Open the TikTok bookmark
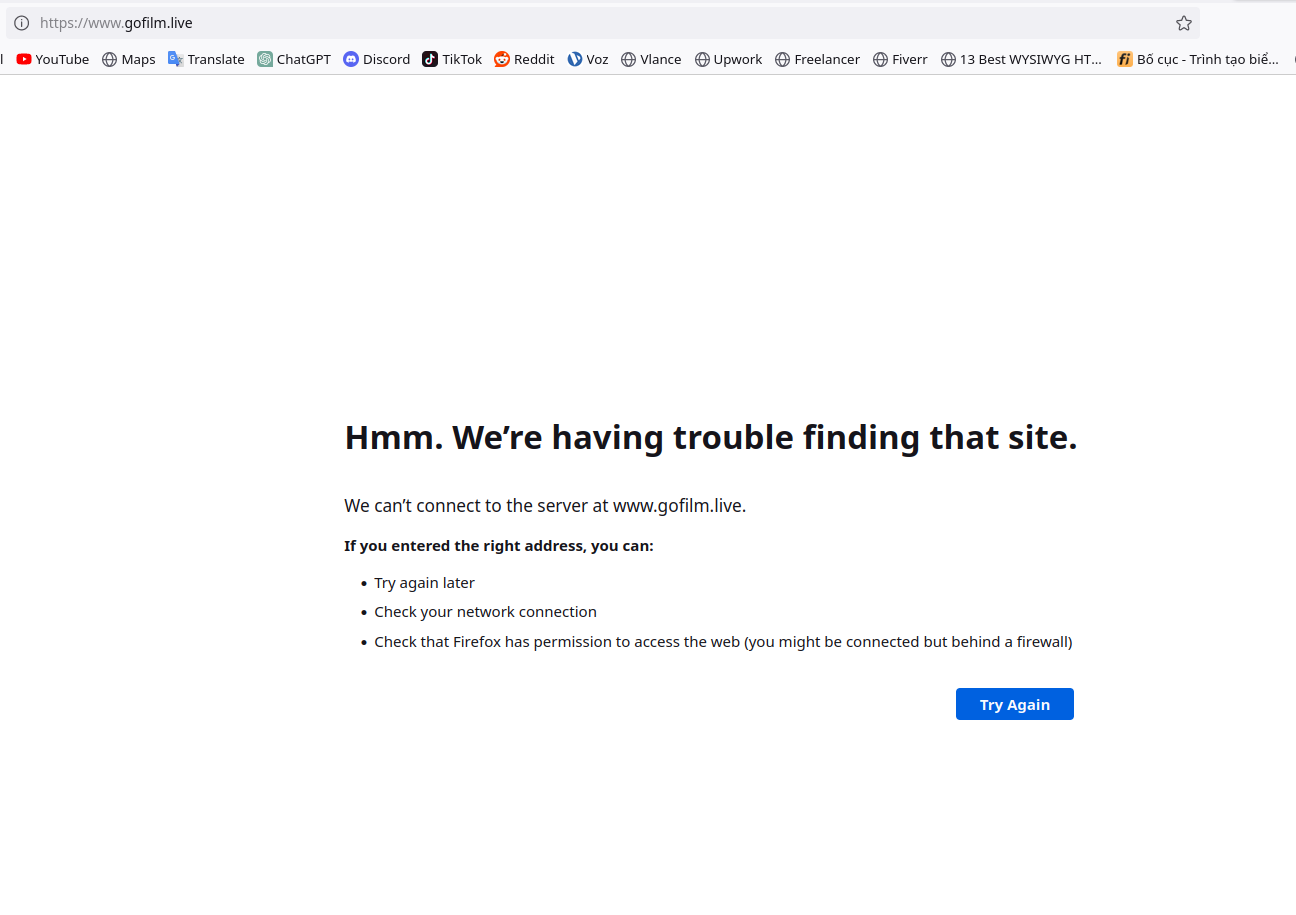Viewport: 1296px width, 915px height. click(x=452, y=59)
